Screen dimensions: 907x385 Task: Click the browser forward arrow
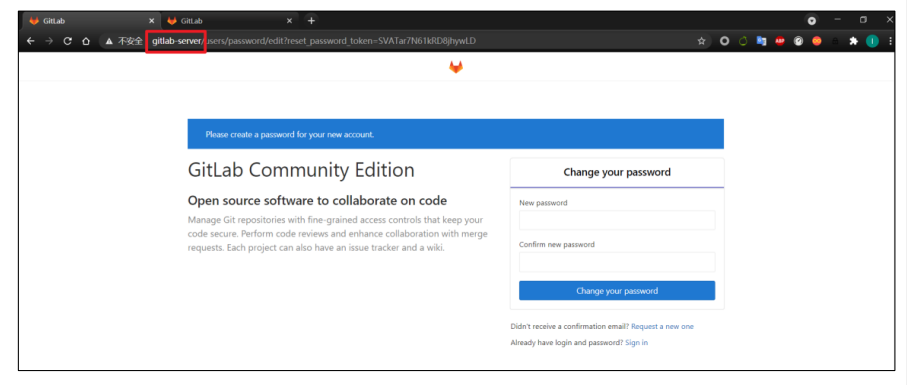click(x=49, y=41)
